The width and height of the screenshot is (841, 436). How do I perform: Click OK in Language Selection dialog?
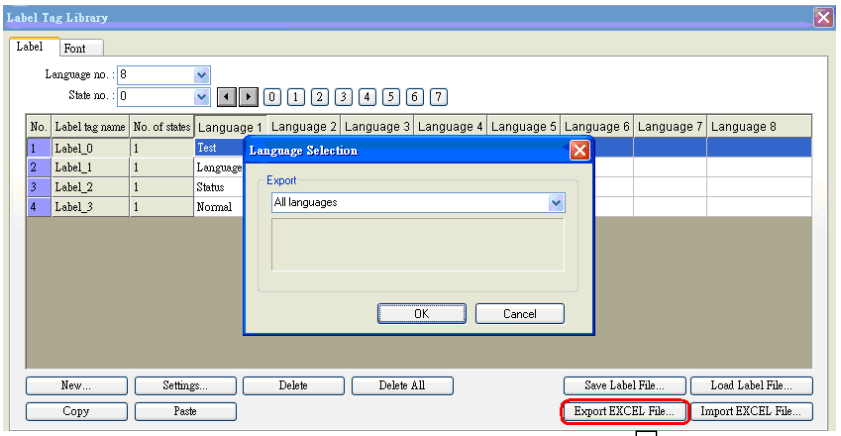pyautogui.click(x=422, y=314)
